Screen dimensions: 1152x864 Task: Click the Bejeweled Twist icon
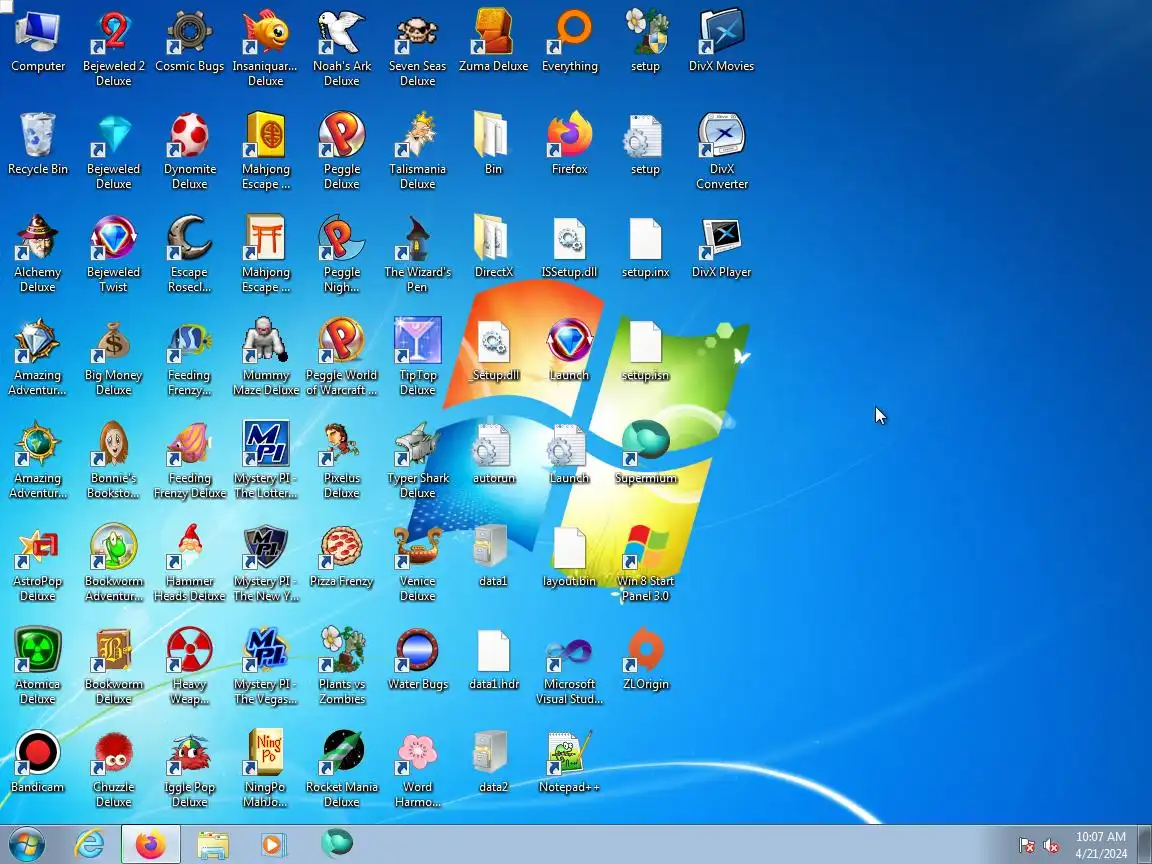click(114, 239)
